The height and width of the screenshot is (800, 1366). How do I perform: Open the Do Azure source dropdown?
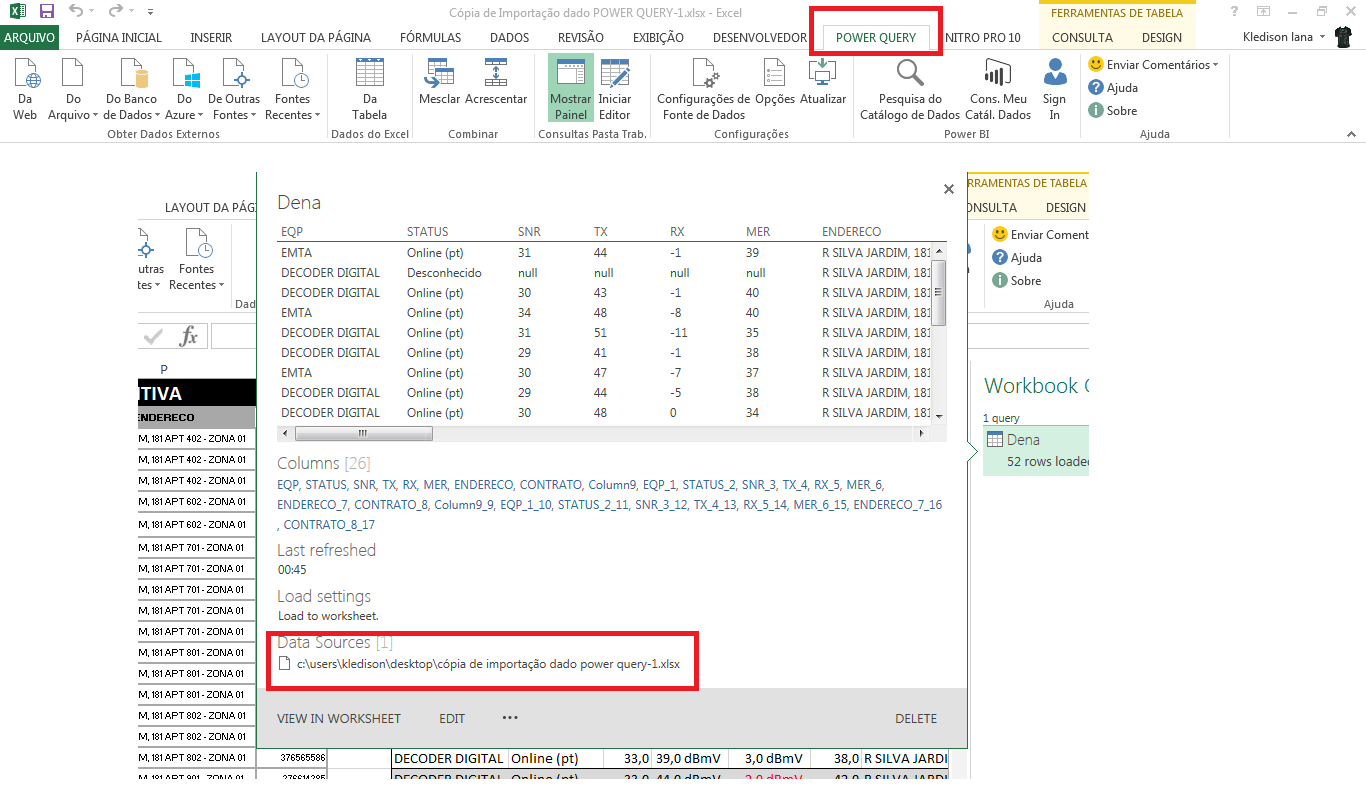pos(185,90)
